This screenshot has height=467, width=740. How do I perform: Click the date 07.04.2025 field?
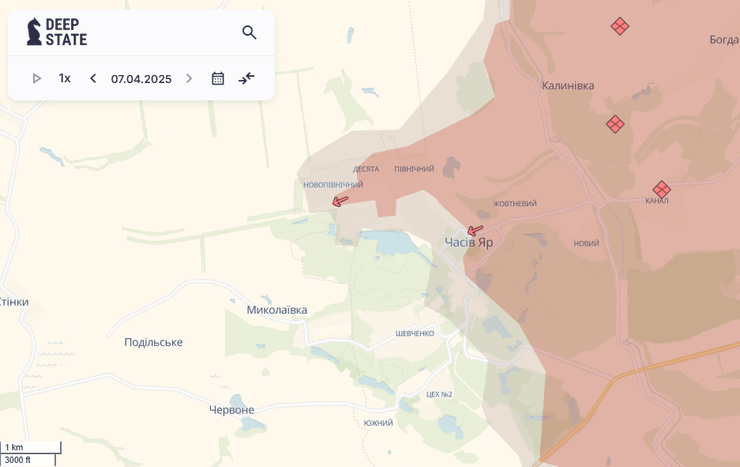141,79
